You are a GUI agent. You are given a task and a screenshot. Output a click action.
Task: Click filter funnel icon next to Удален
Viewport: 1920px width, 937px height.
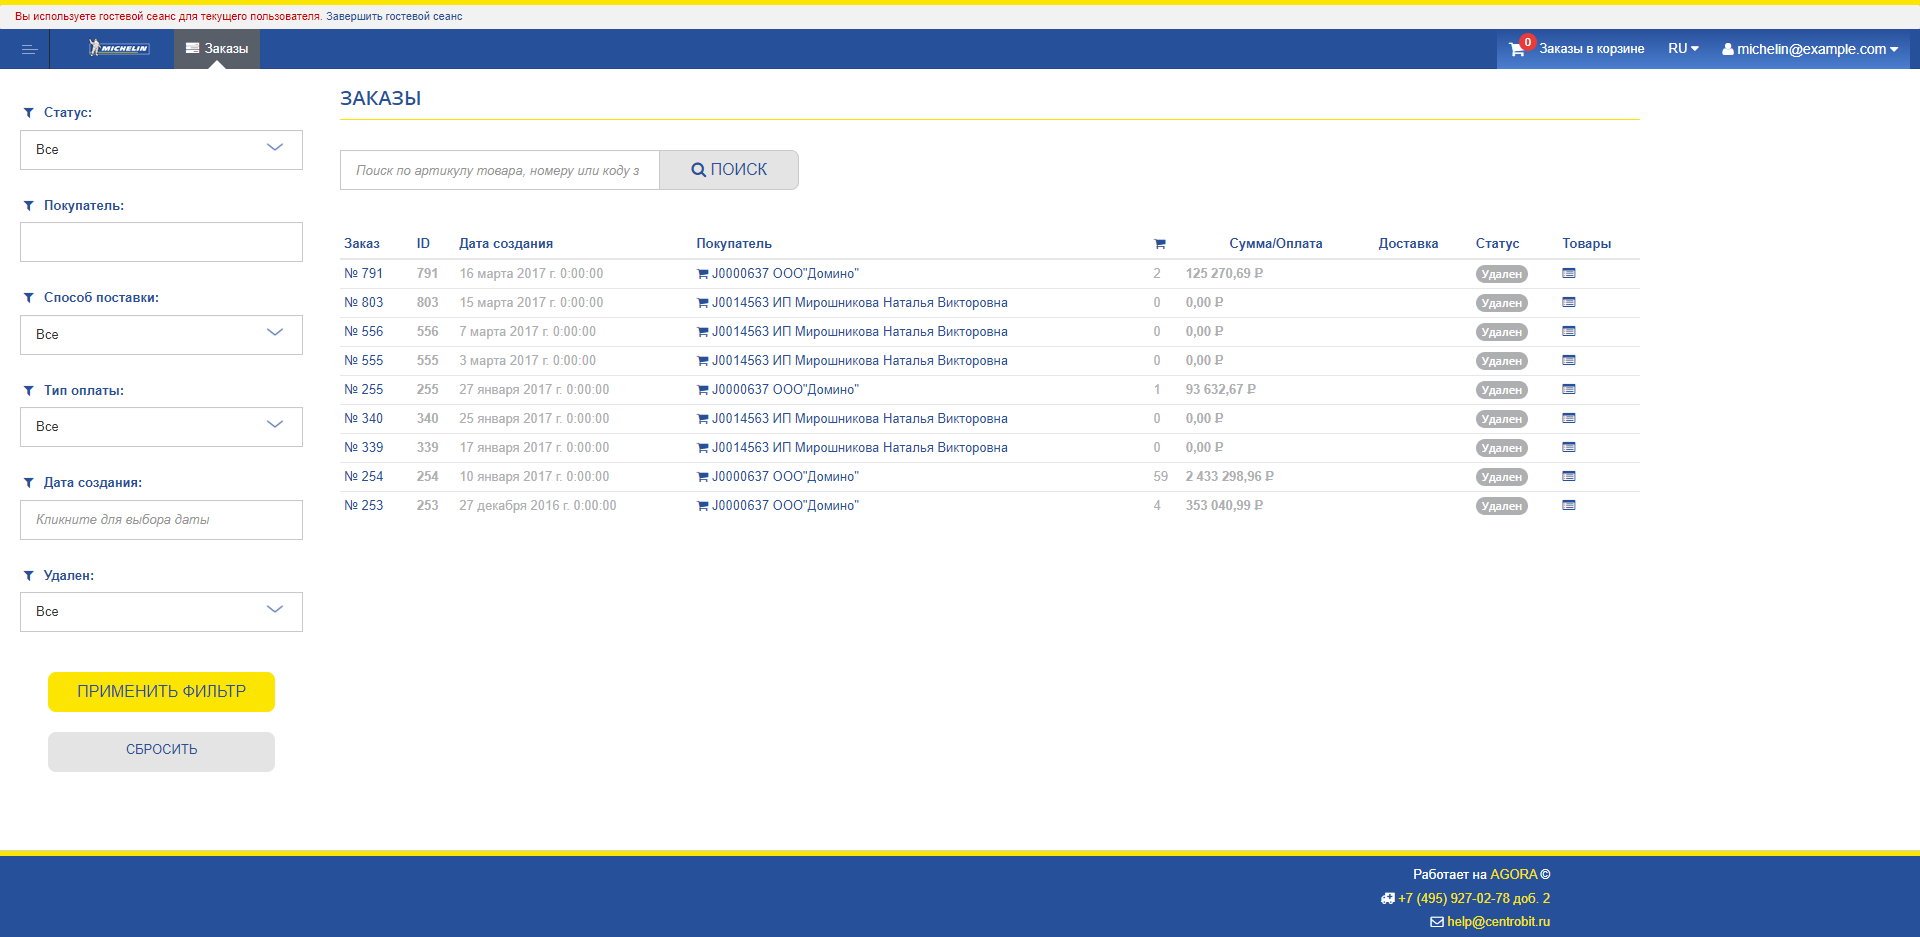(28, 576)
